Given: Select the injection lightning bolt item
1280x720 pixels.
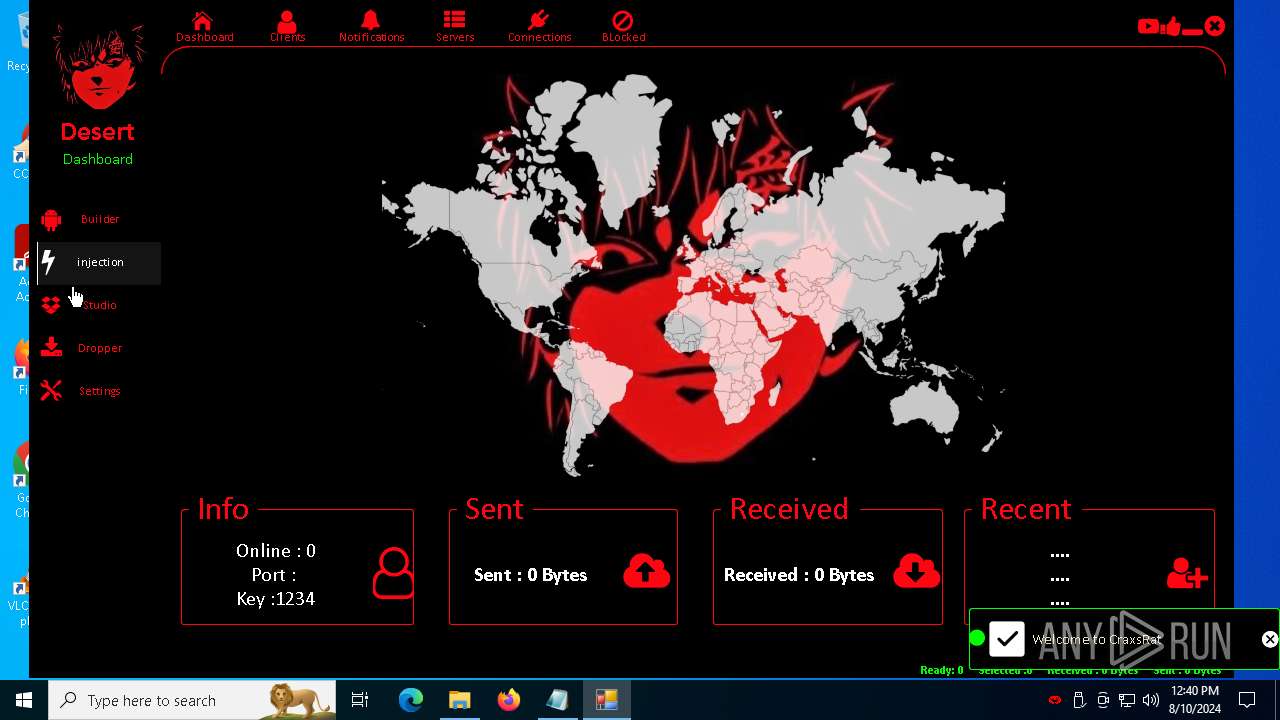Looking at the screenshot, I should click(99, 262).
